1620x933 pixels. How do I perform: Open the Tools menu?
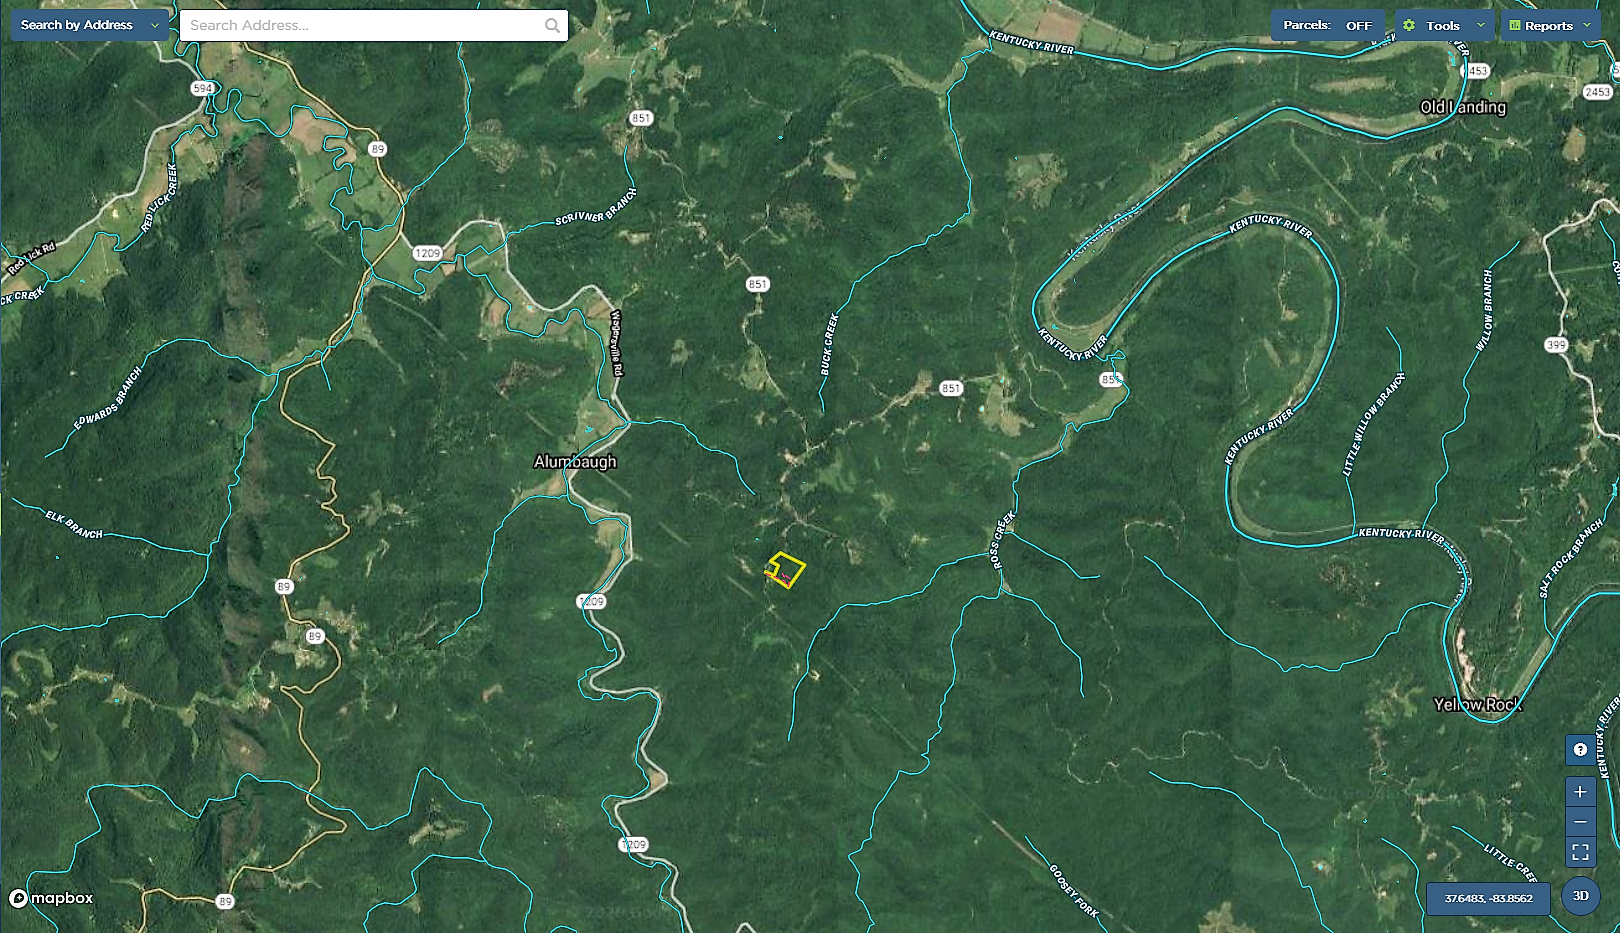[x=1446, y=26]
